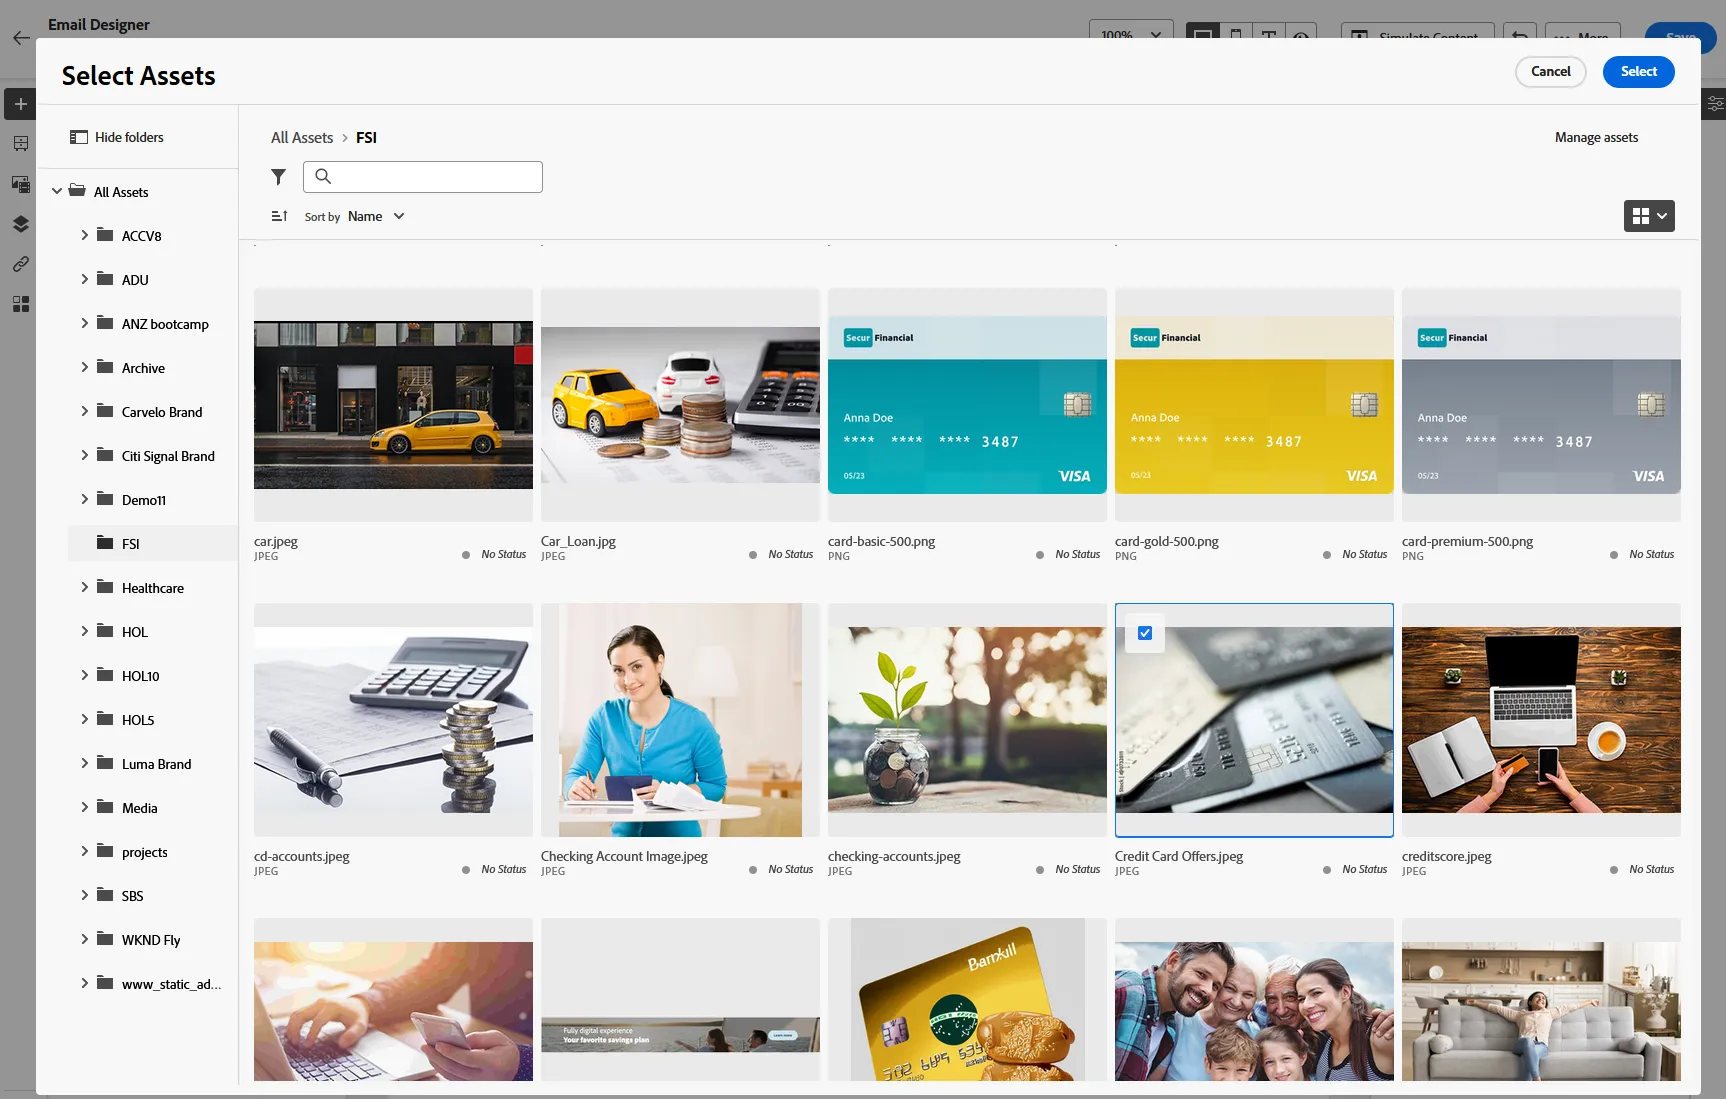Click the back arrow in Email Designer
The width and height of the screenshot is (1726, 1099).
21,38
